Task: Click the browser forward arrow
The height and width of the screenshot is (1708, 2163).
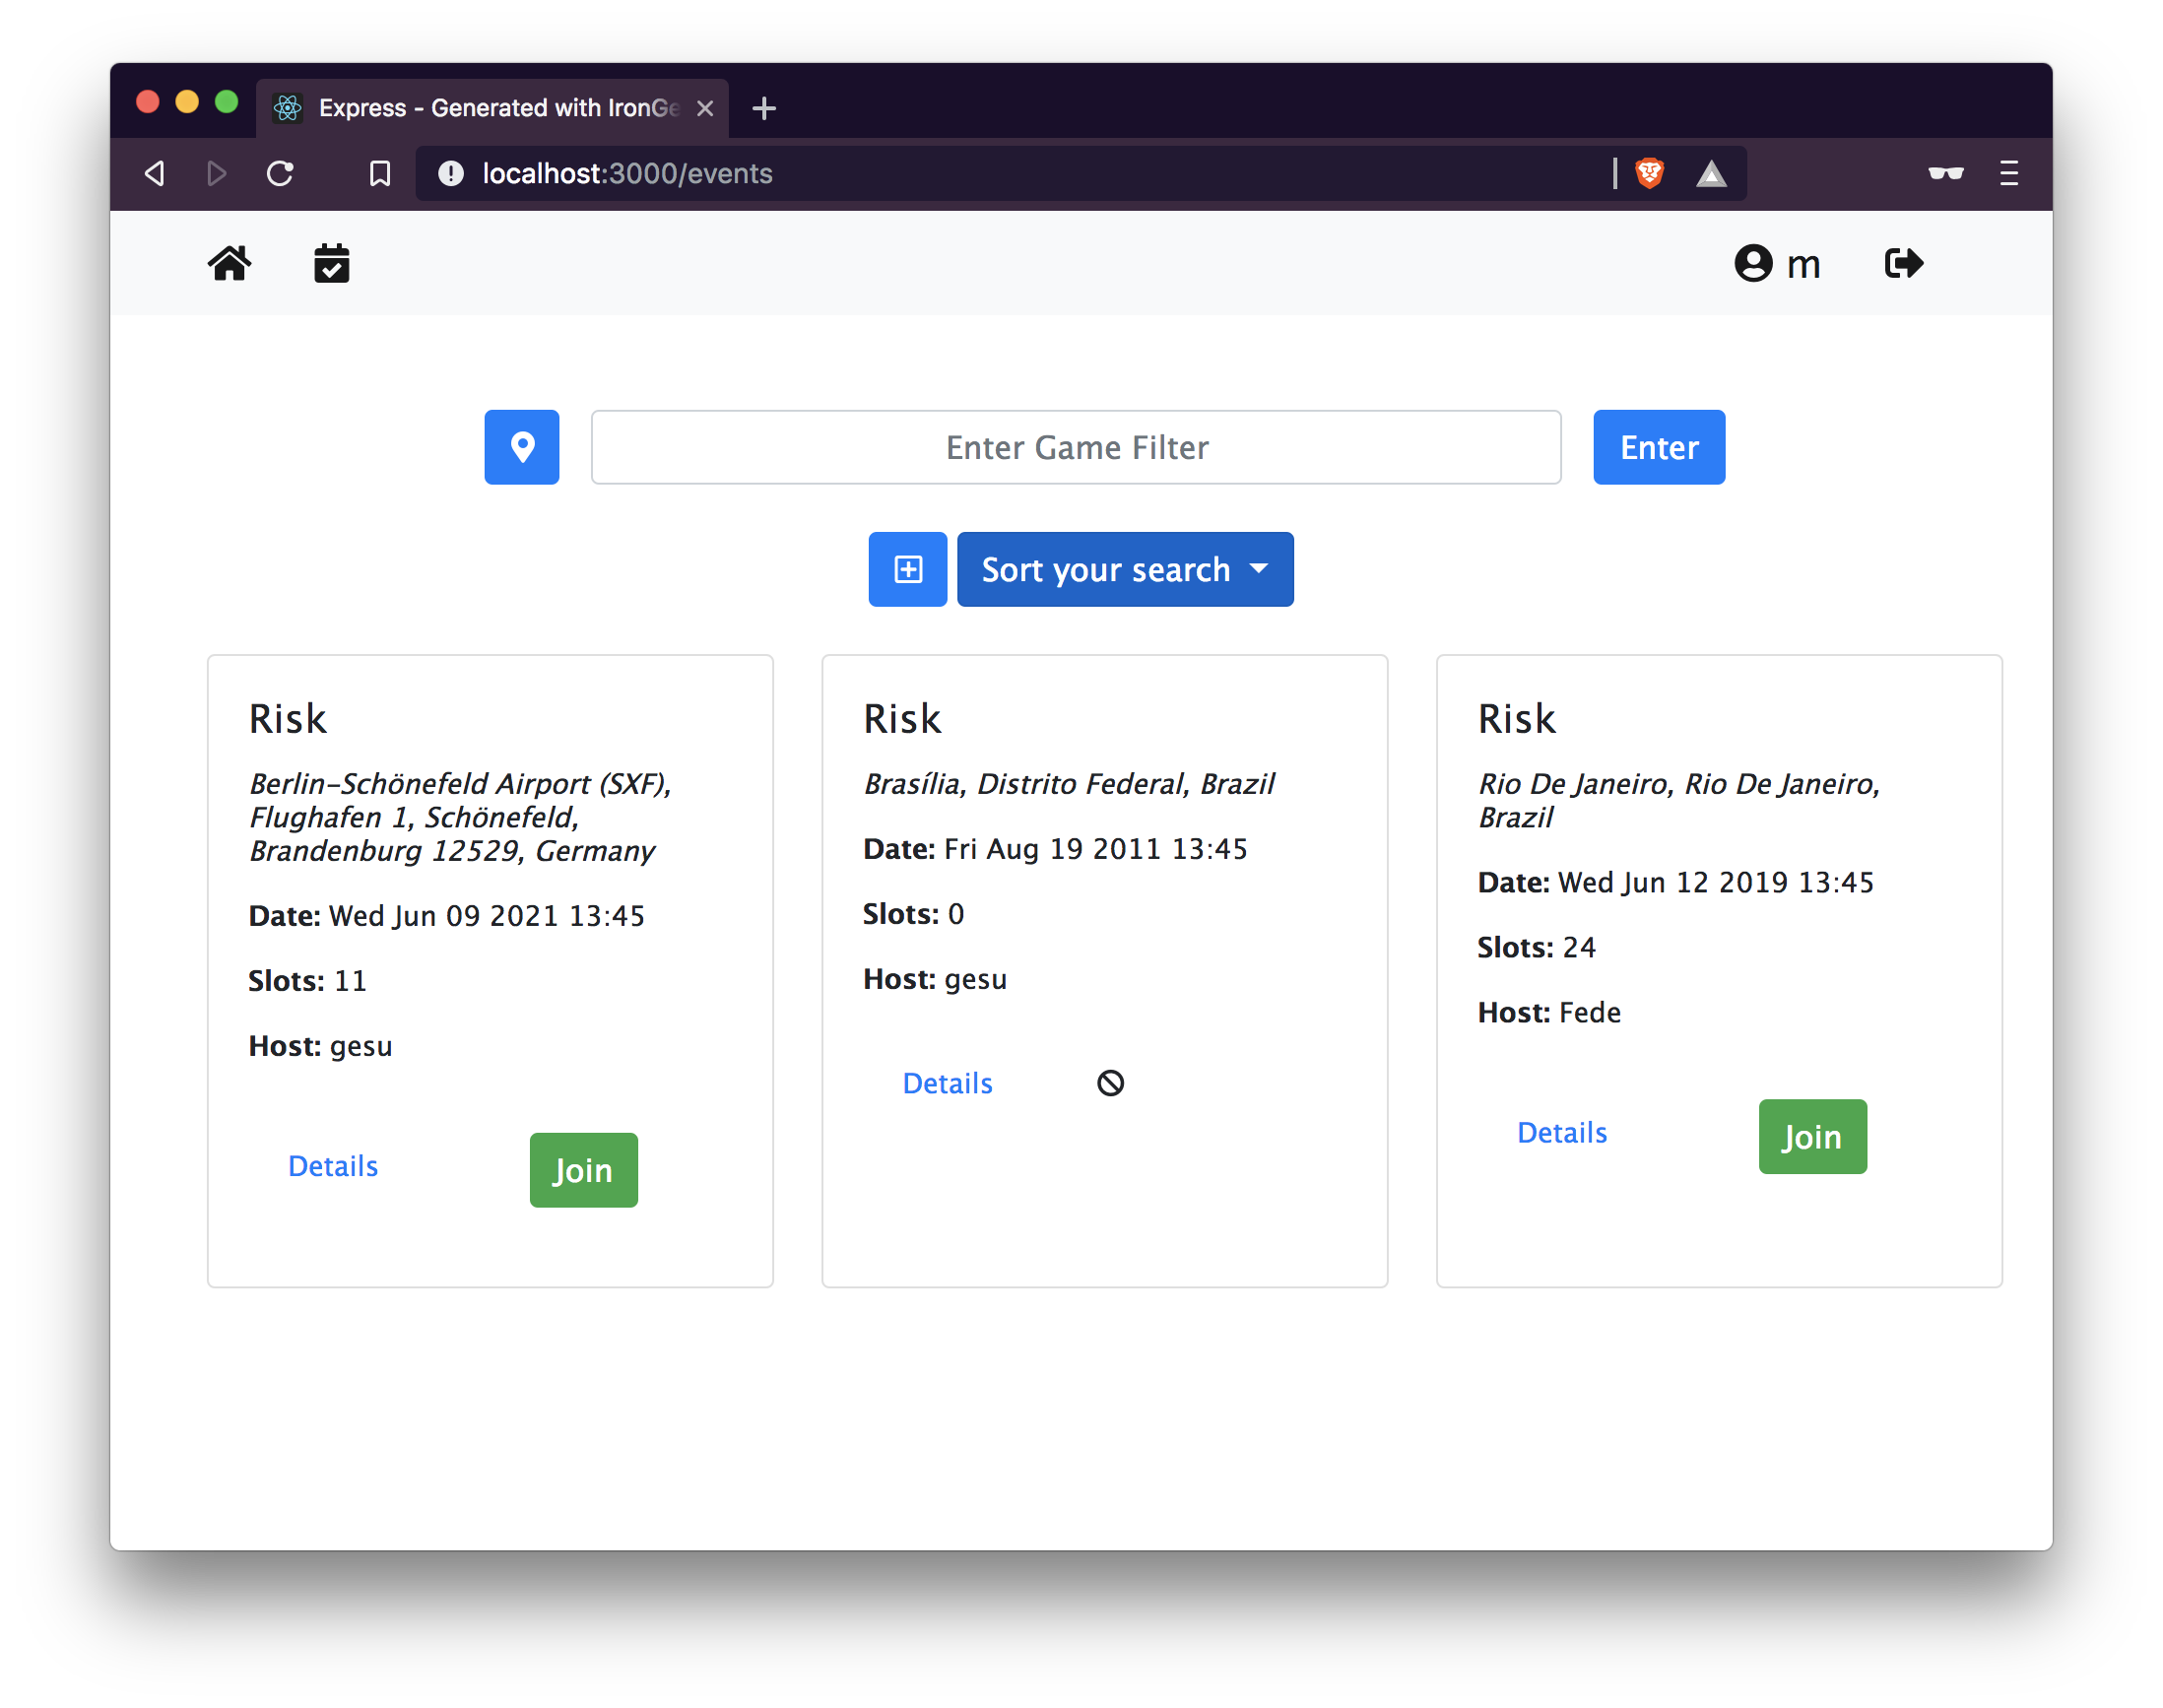Action: pos(217,174)
